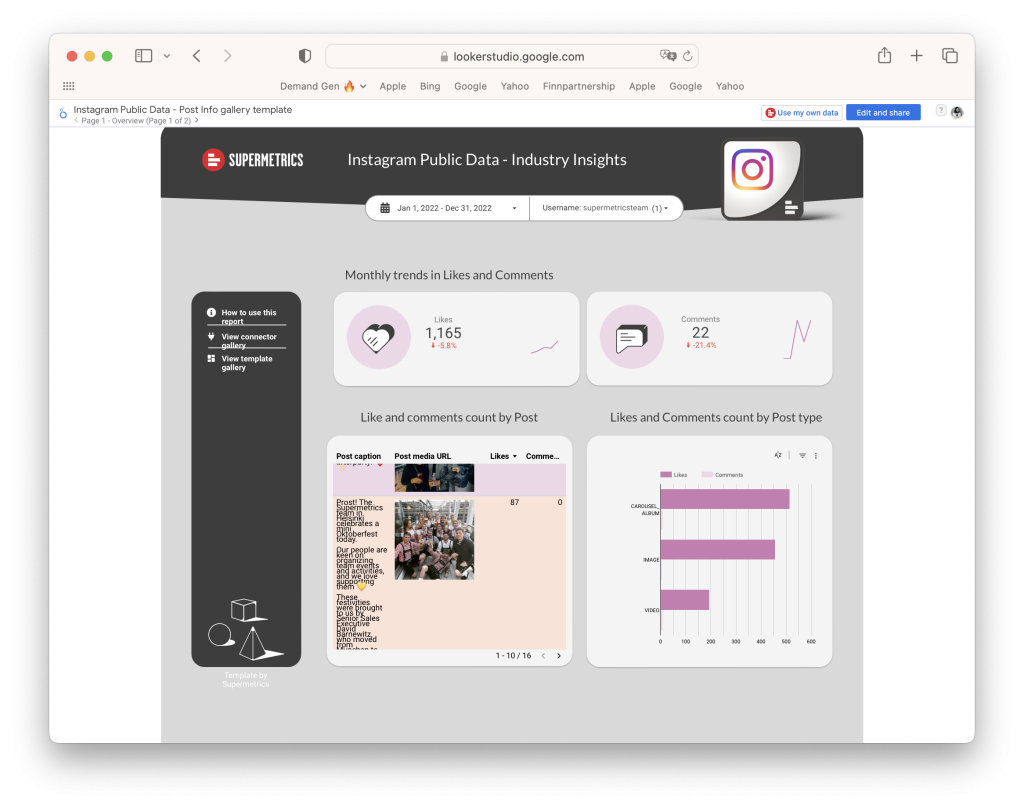This screenshot has height=808, width=1024.
Task: Toggle the Comments legend swatch
Action: [x=707, y=475]
